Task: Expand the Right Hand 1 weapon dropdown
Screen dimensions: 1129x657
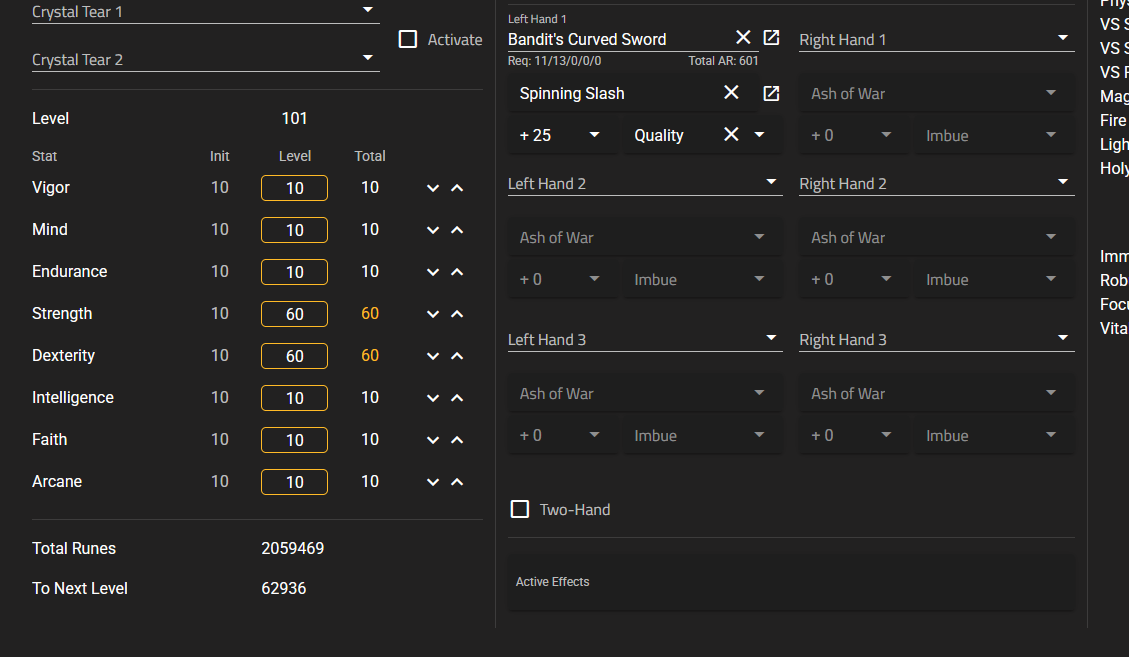Action: [936, 40]
